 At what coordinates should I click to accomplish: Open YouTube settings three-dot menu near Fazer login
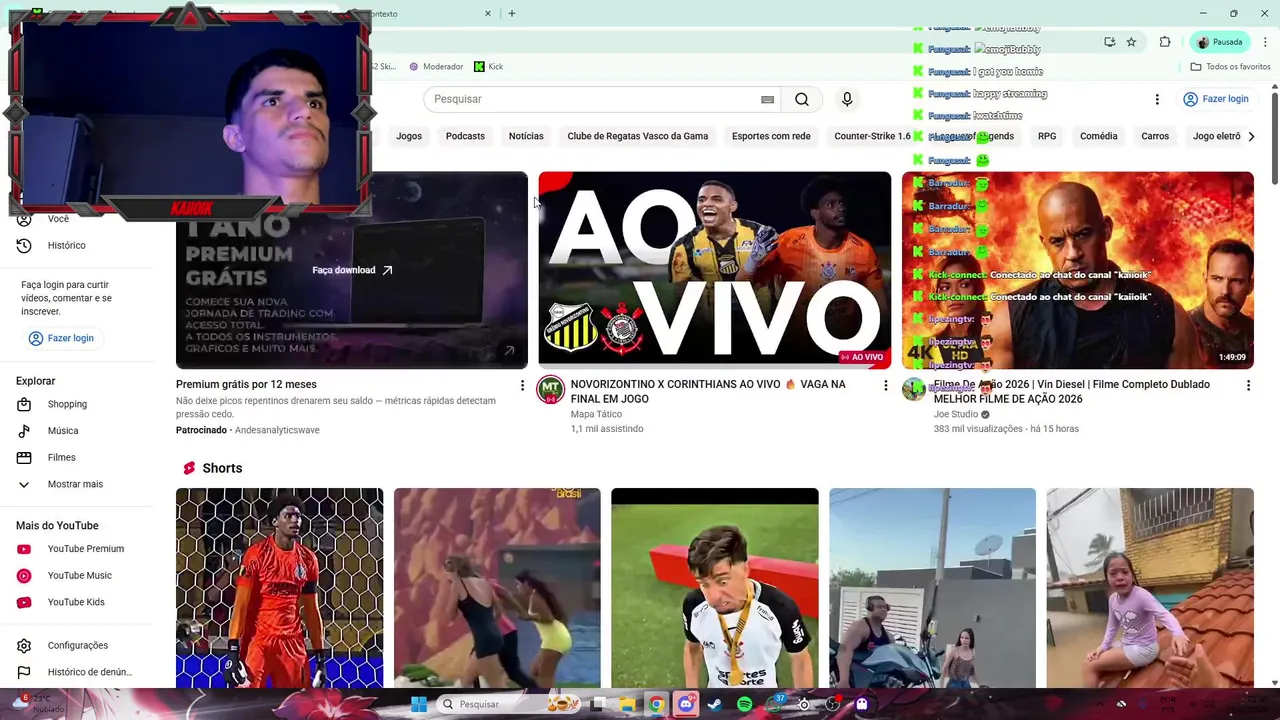tap(1157, 99)
